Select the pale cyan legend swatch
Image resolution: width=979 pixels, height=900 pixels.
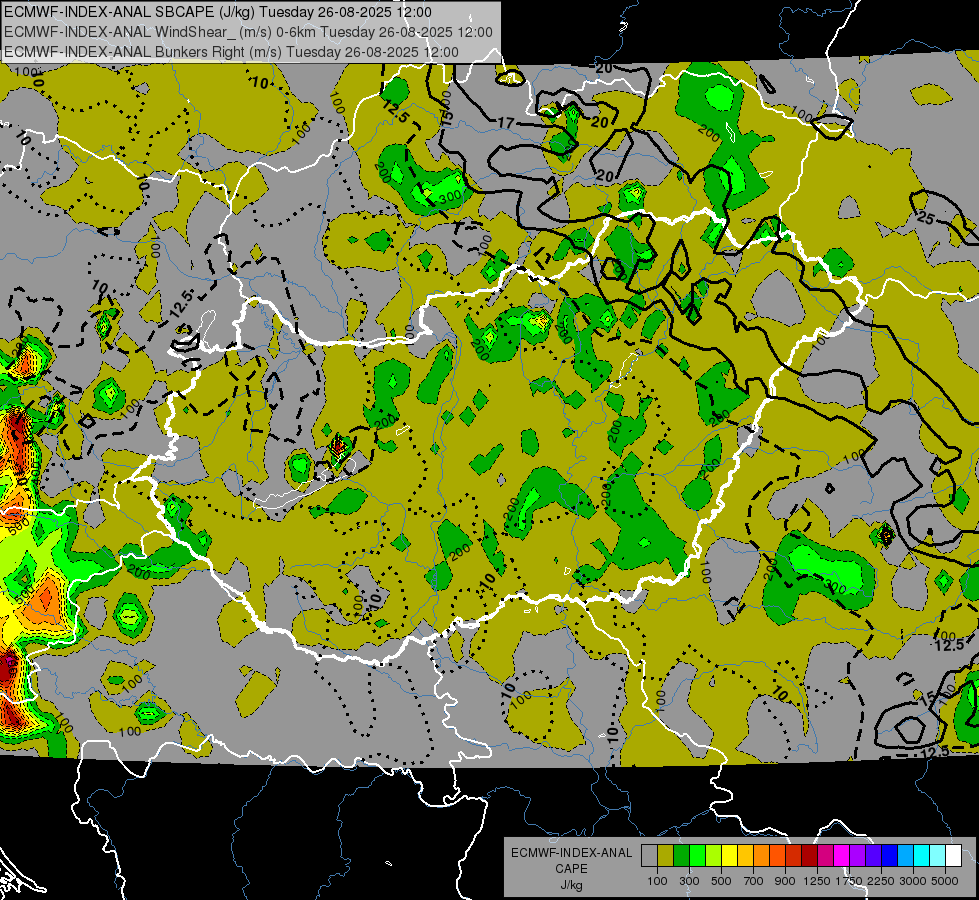(938, 856)
